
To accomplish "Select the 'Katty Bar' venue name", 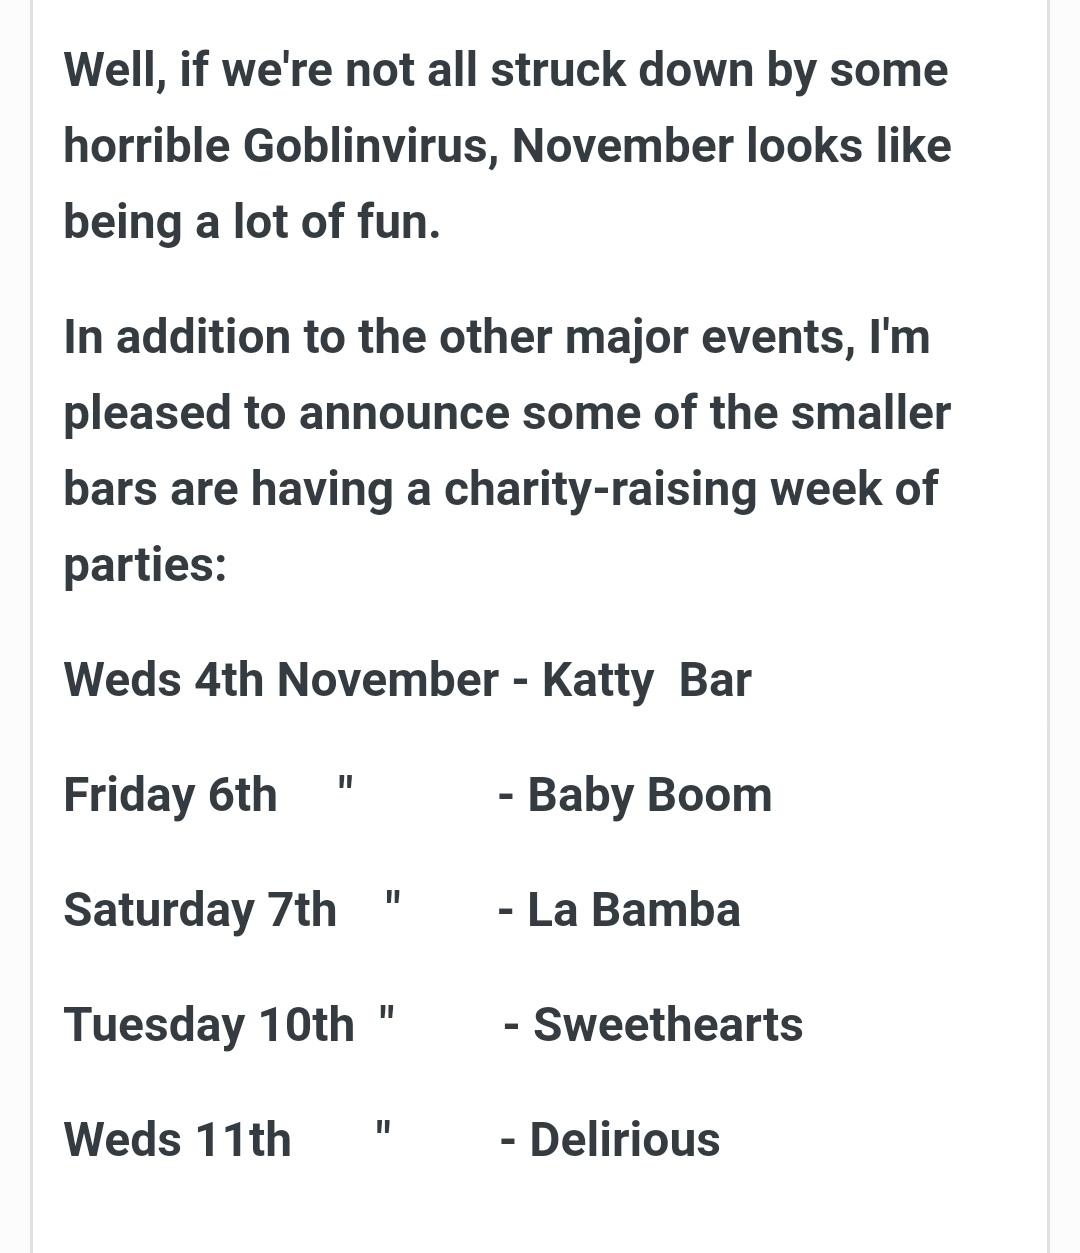I will tap(647, 682).
